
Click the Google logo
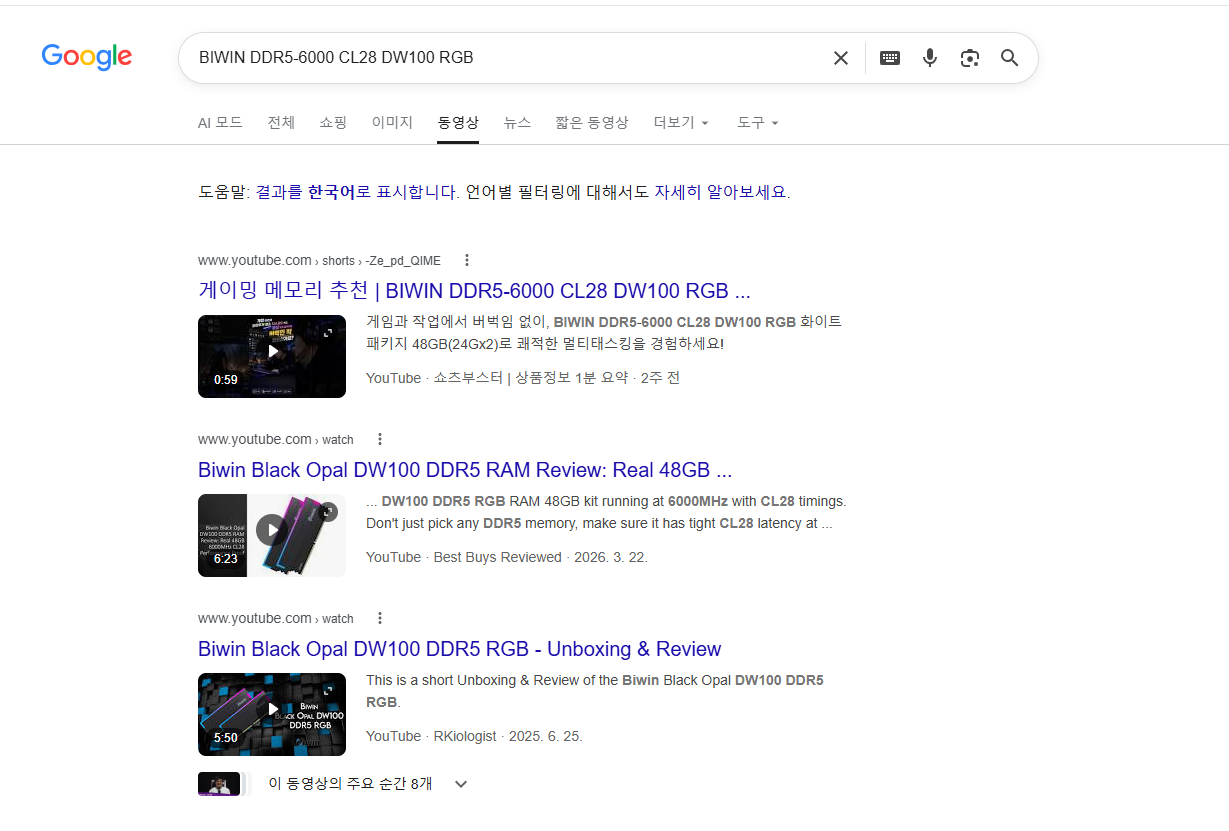[x=87, y=57]
